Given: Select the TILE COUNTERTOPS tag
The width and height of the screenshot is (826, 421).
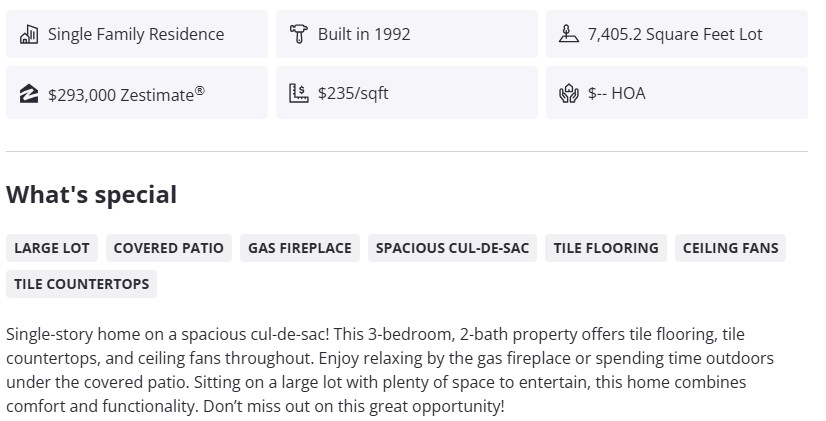Looking at the screenshot, I should pos(82,284).
